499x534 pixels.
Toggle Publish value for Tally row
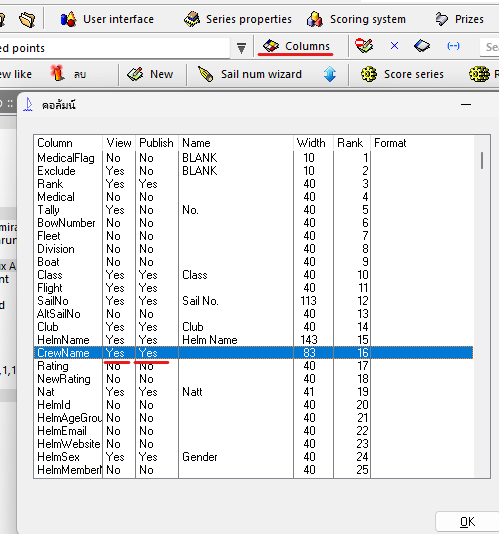pyautogui.click(x=146, y=210)
